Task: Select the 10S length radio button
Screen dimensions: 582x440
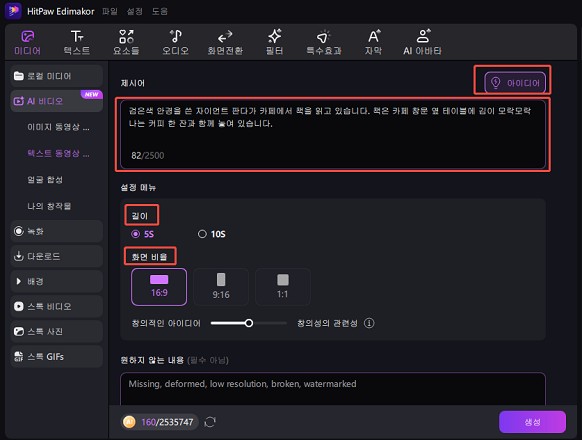Action: (x=202, y=234)
